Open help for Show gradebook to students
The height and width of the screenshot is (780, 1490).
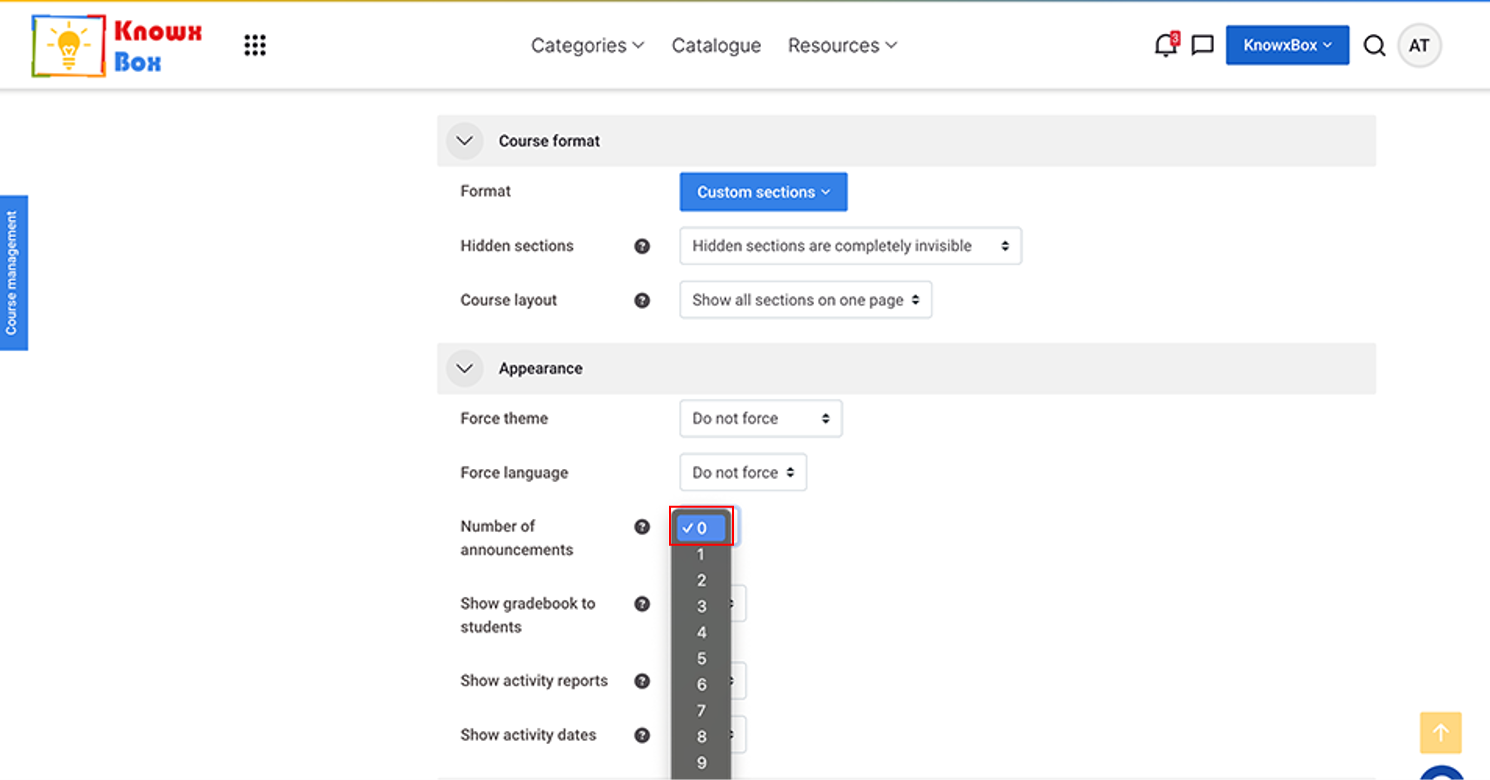642,604
